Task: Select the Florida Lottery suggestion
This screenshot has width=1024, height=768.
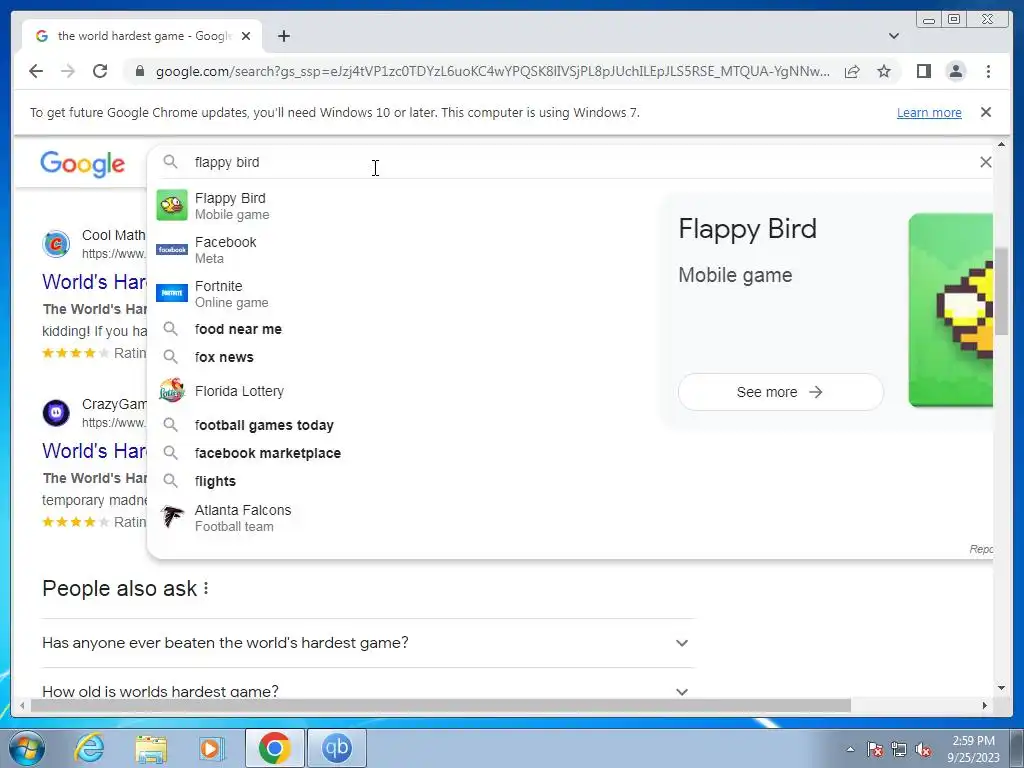Action: tap(405, 391)
